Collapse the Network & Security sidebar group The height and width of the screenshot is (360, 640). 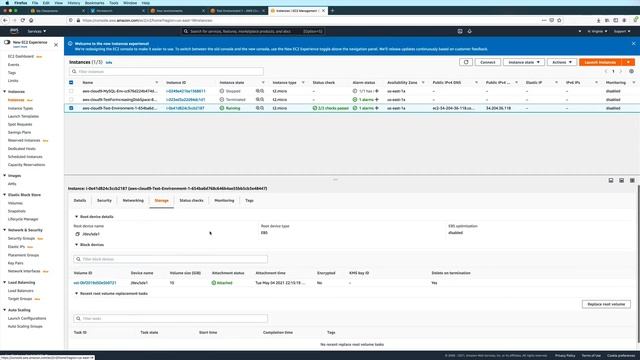(4, 230)
